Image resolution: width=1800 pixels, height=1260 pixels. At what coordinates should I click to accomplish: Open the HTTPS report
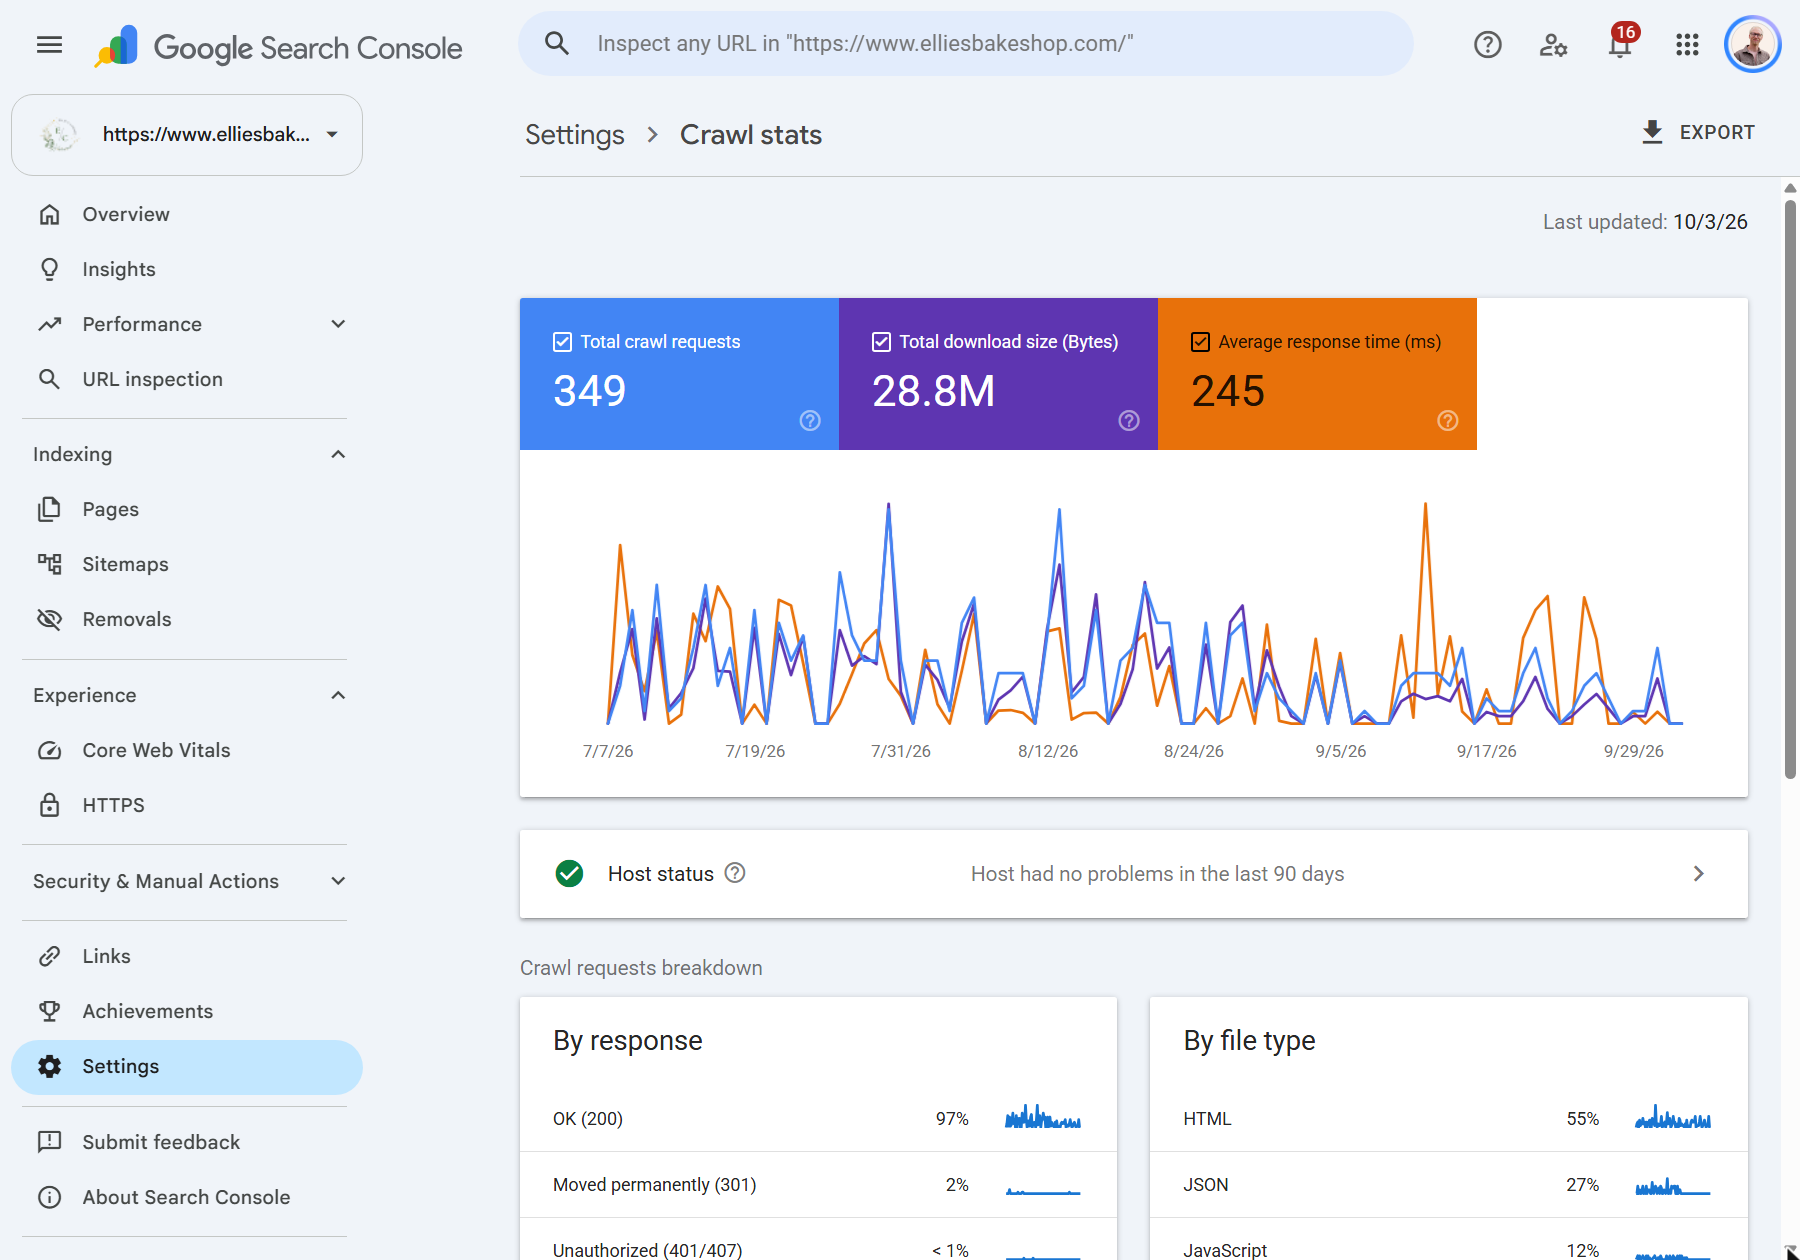point(187,805)
